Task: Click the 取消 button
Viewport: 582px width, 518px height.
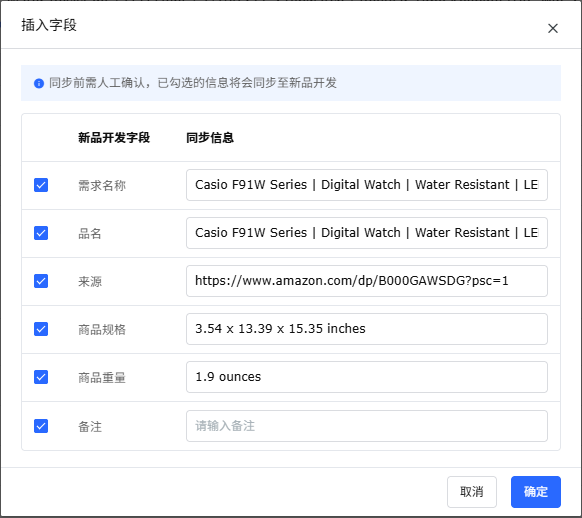Action: (x=472, y=492)
